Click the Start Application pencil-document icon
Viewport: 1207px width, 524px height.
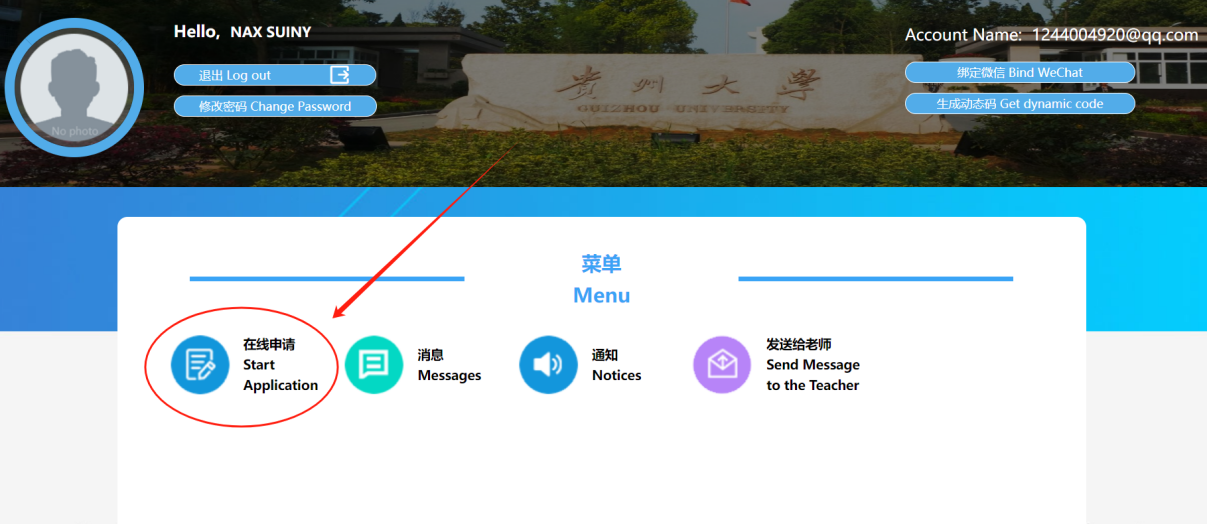[x=200, y=364]
